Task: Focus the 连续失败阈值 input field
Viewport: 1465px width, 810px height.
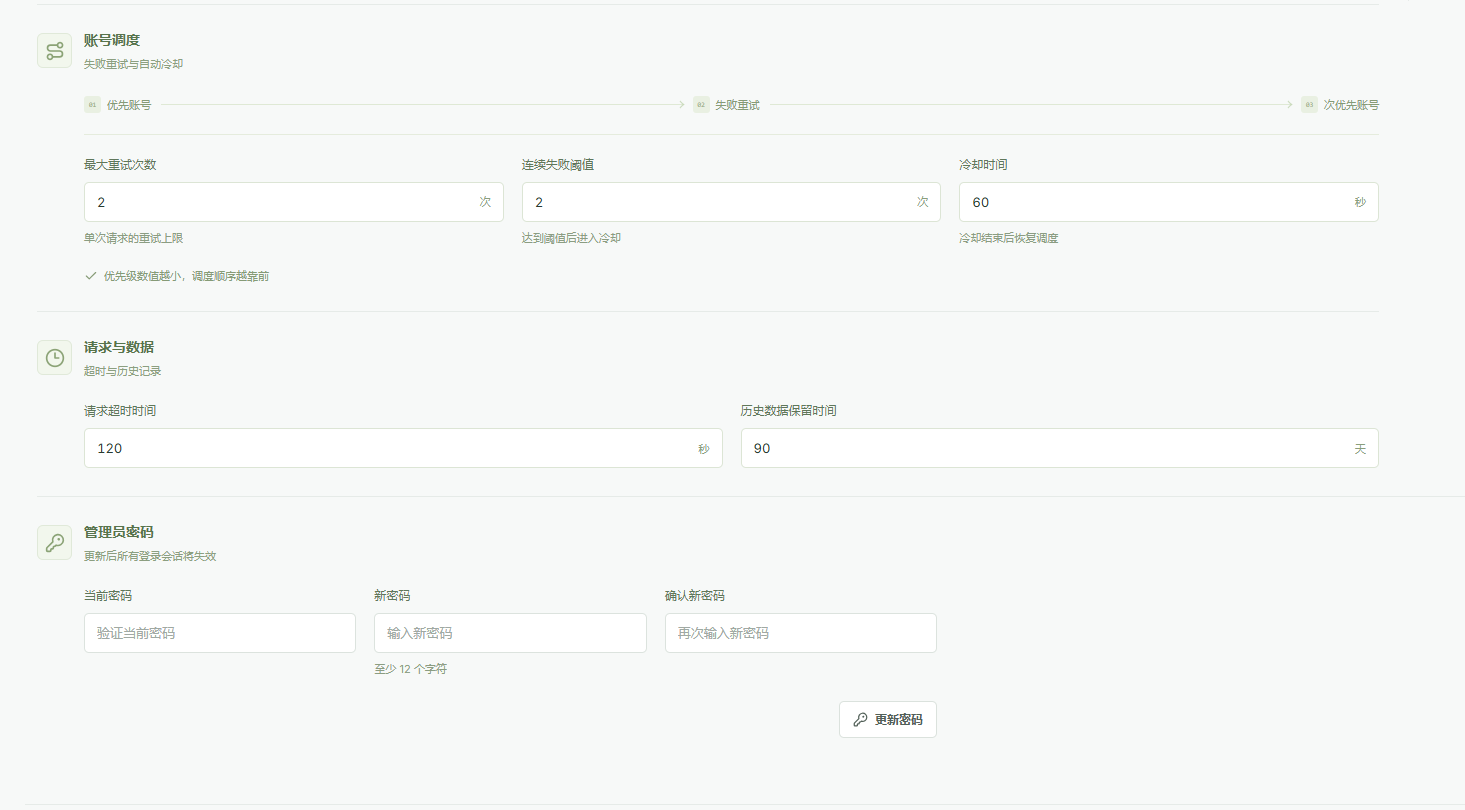Action: coord(732,202)
